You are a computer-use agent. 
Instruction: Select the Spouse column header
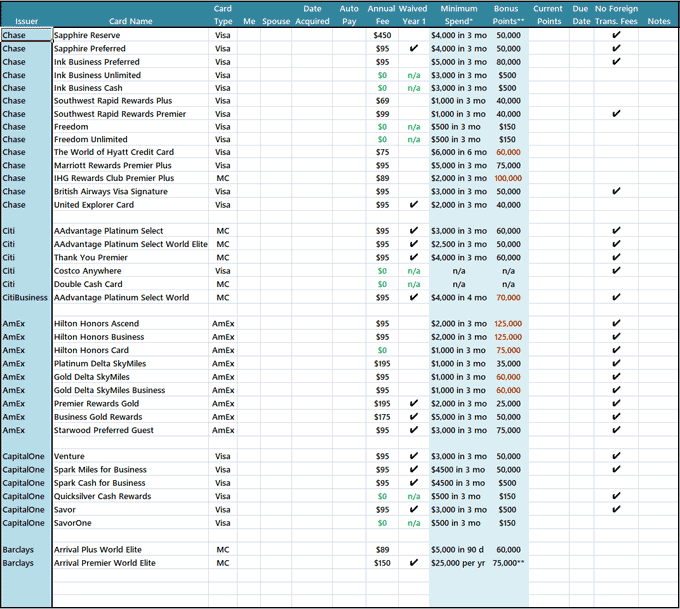tap(276, 21)
